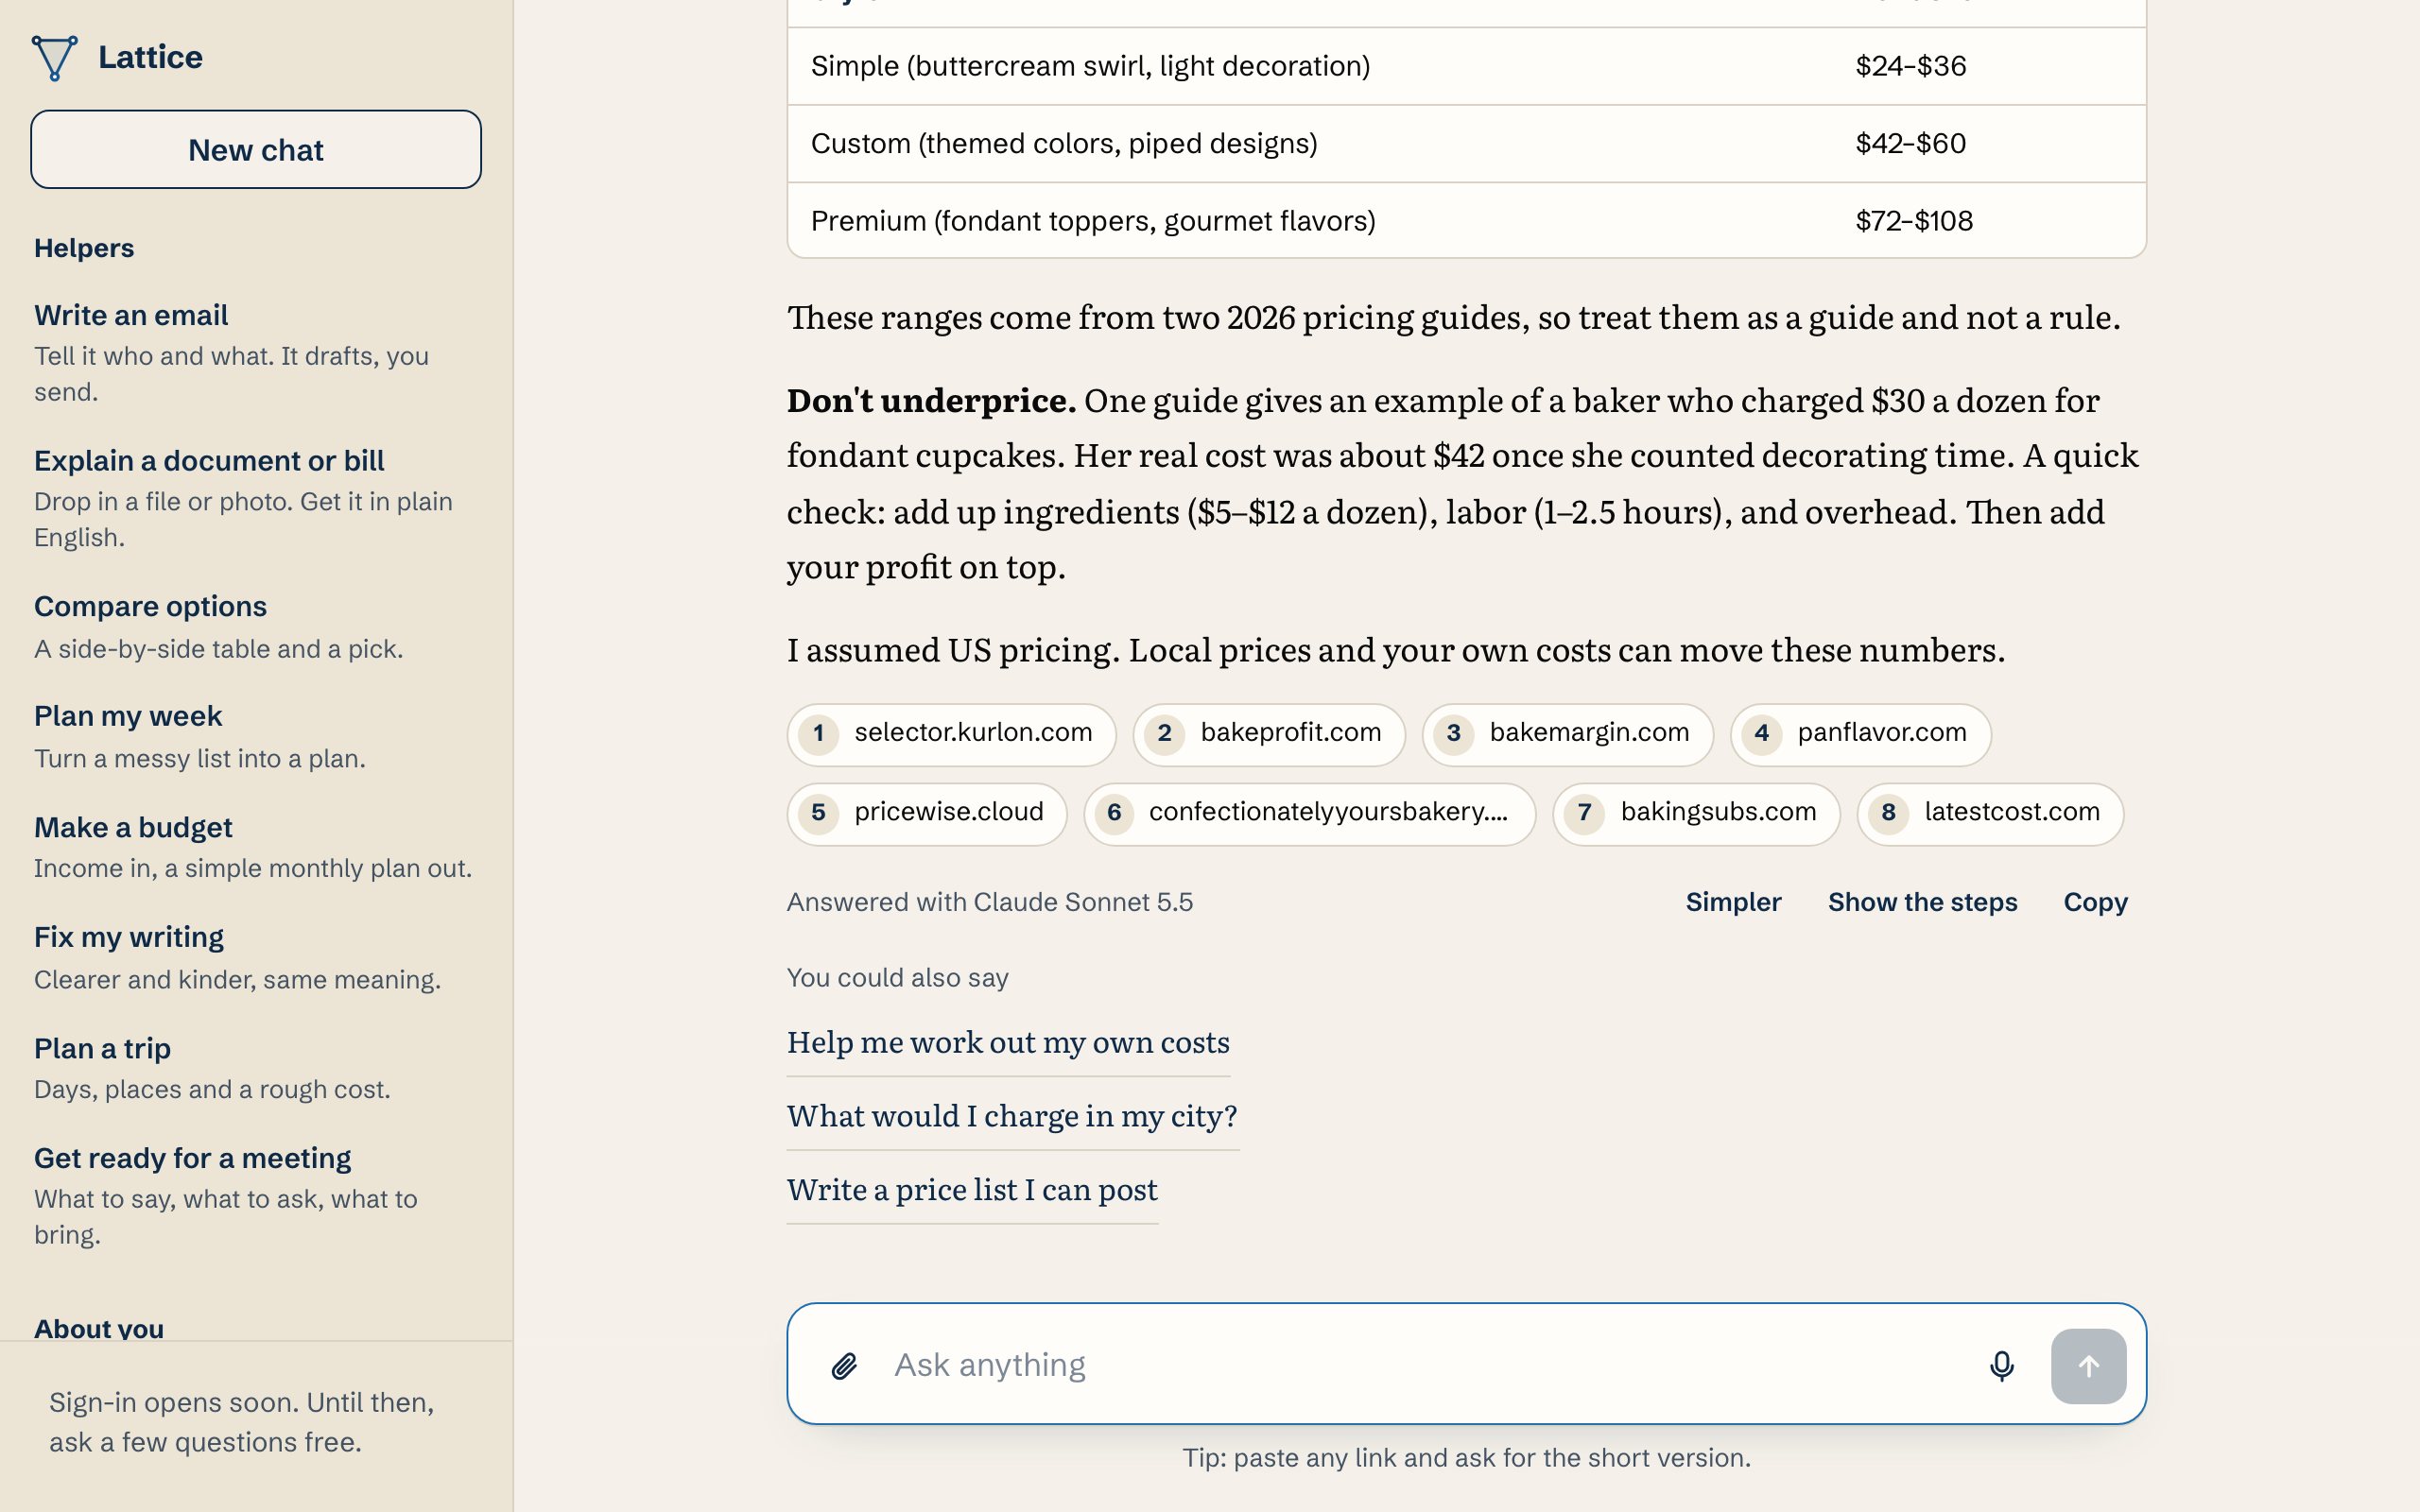This screenshot has width=2420, height=1512.
Task: Click Show the steps
Action: coord(1922,902)
